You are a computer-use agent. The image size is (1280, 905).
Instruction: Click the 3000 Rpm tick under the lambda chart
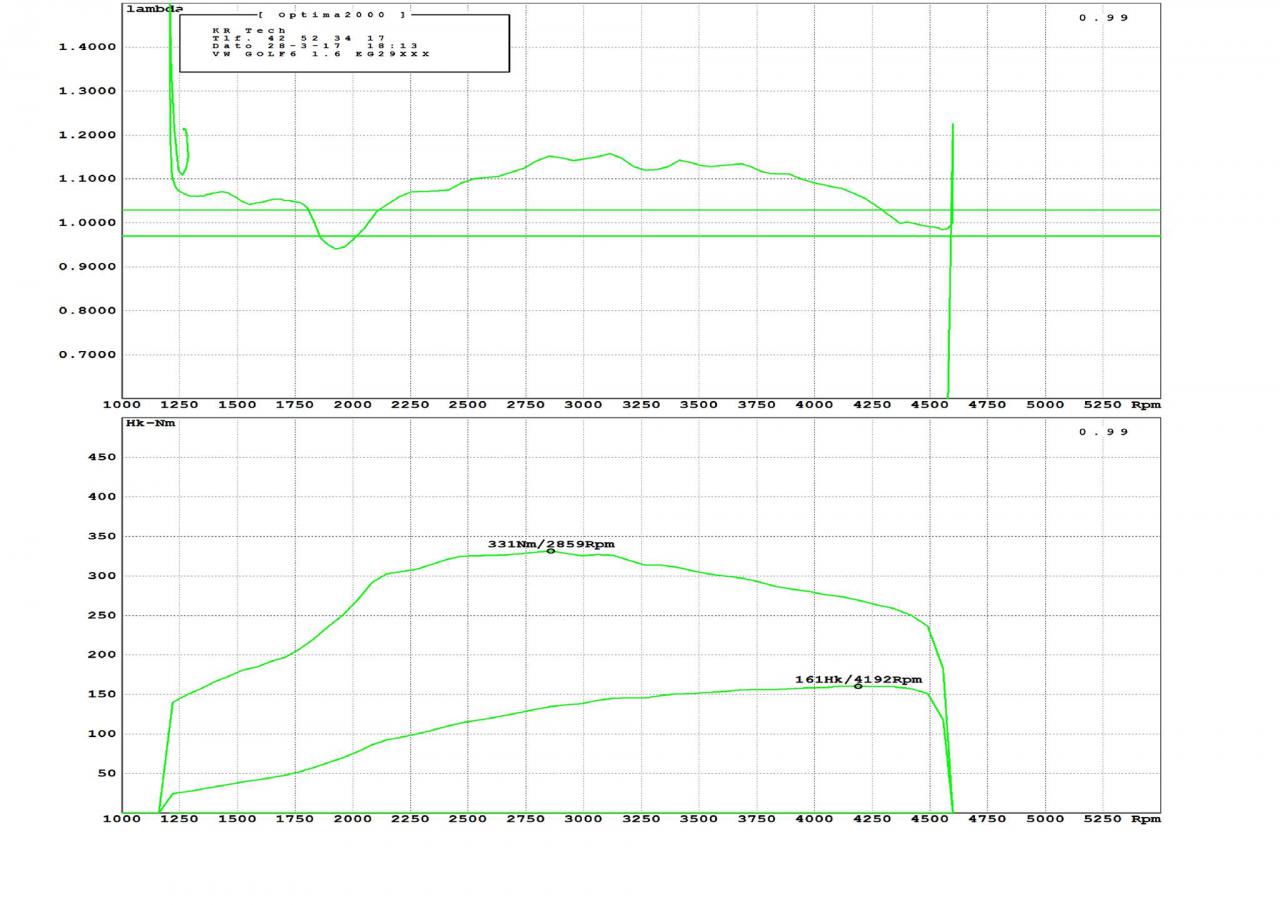click(583, 405)
